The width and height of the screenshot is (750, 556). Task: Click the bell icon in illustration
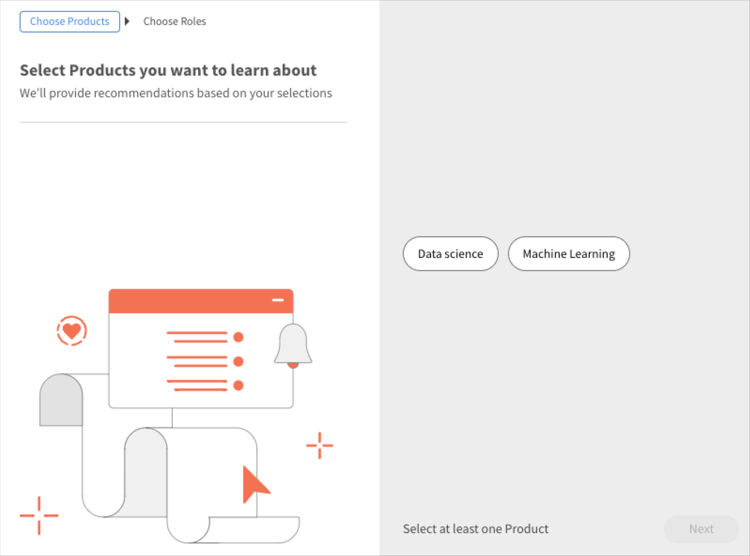[x=293, y=345]
